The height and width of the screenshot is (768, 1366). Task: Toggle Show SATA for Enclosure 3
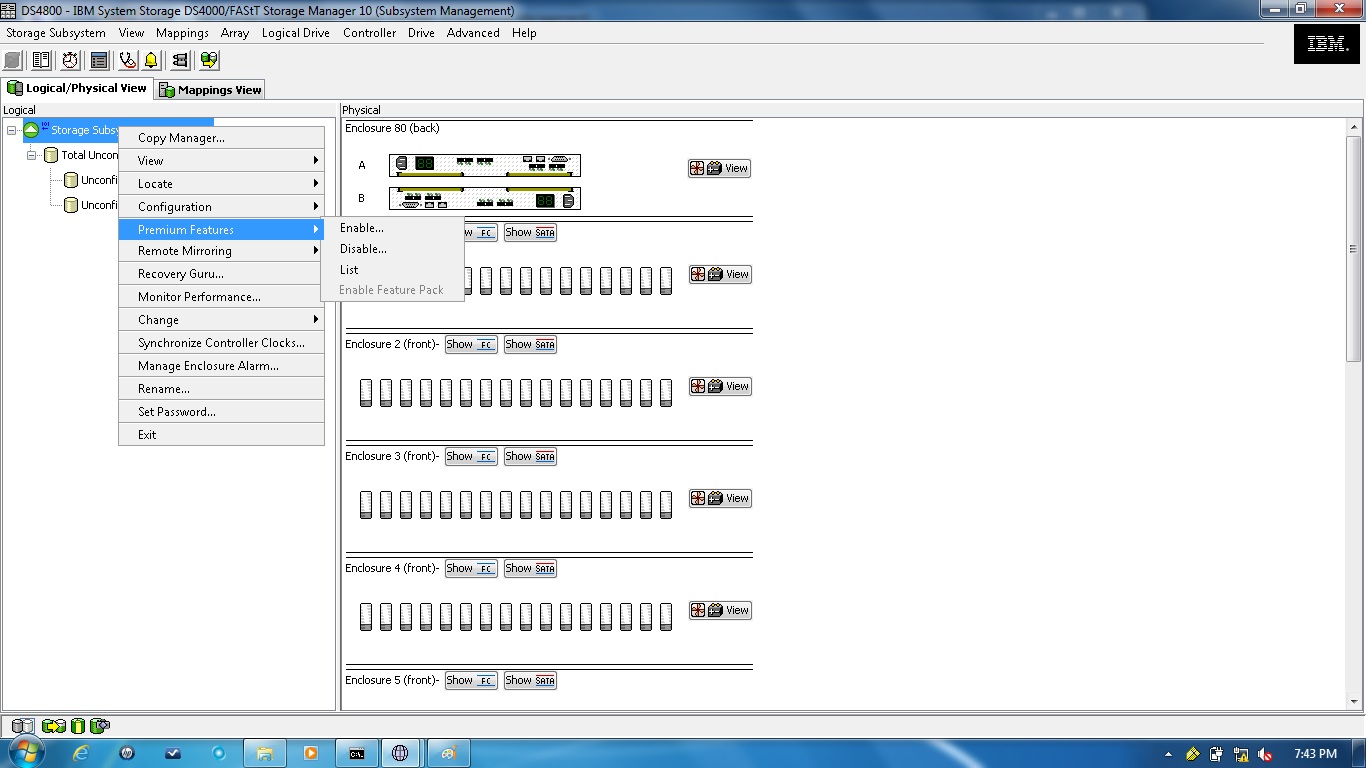point(530,456)
